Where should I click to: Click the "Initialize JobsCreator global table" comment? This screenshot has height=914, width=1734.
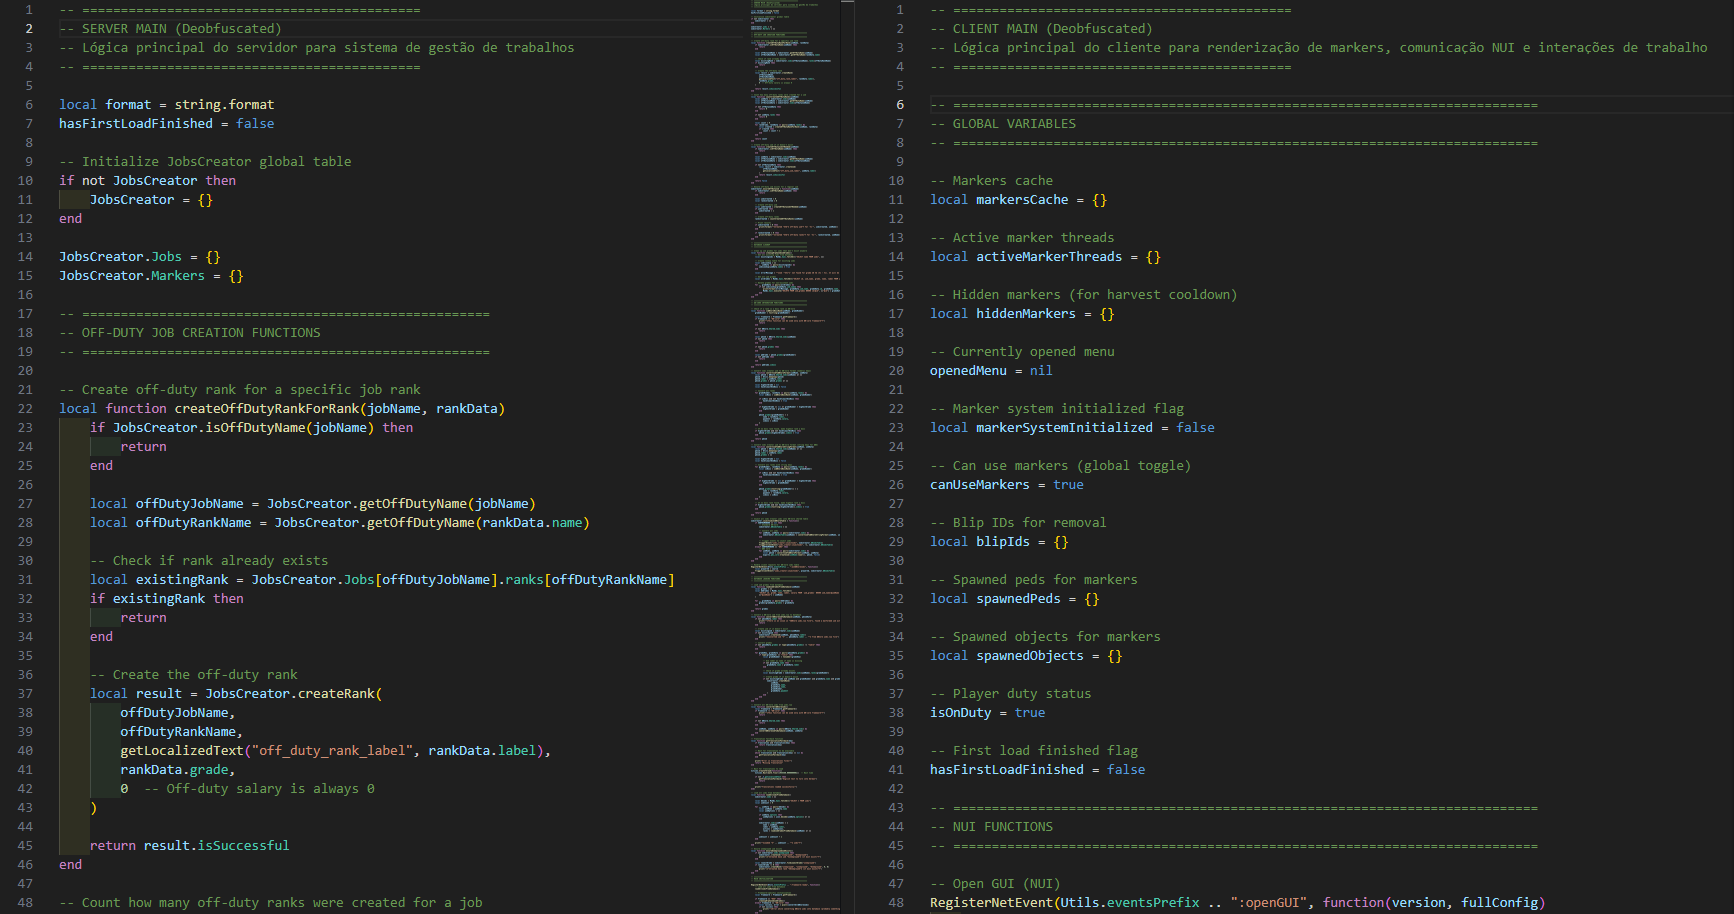point(205,162)
